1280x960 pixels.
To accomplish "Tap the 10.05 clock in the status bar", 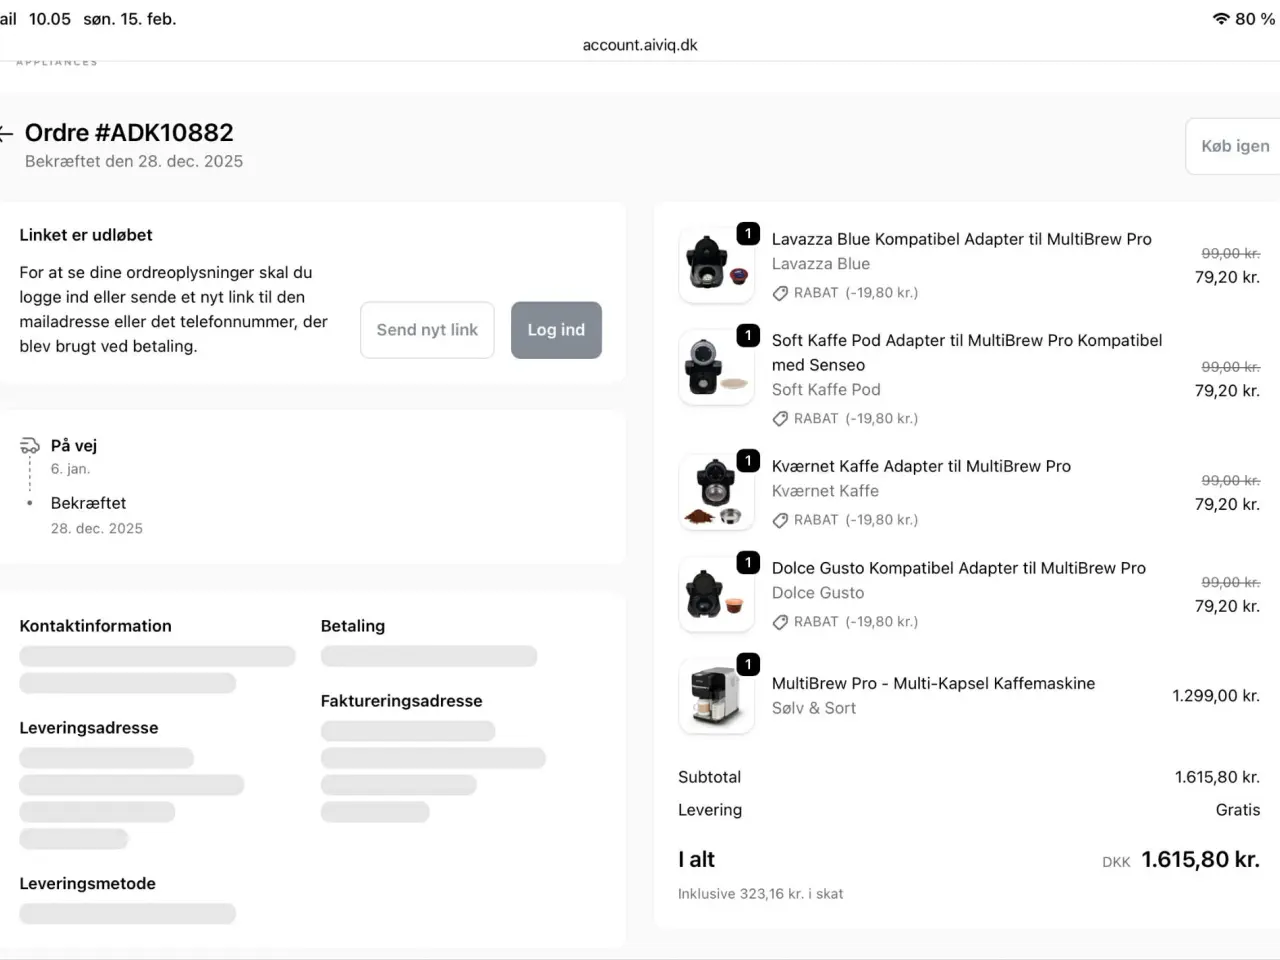I will click(50, 19).
